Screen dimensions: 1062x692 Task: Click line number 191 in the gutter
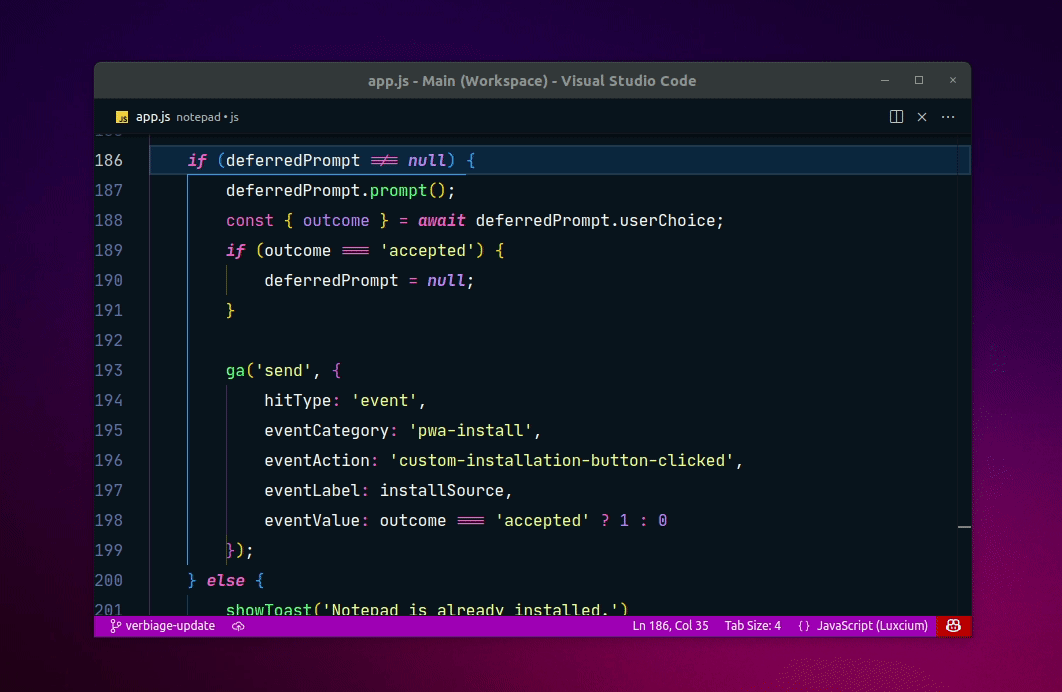(109, 310)
